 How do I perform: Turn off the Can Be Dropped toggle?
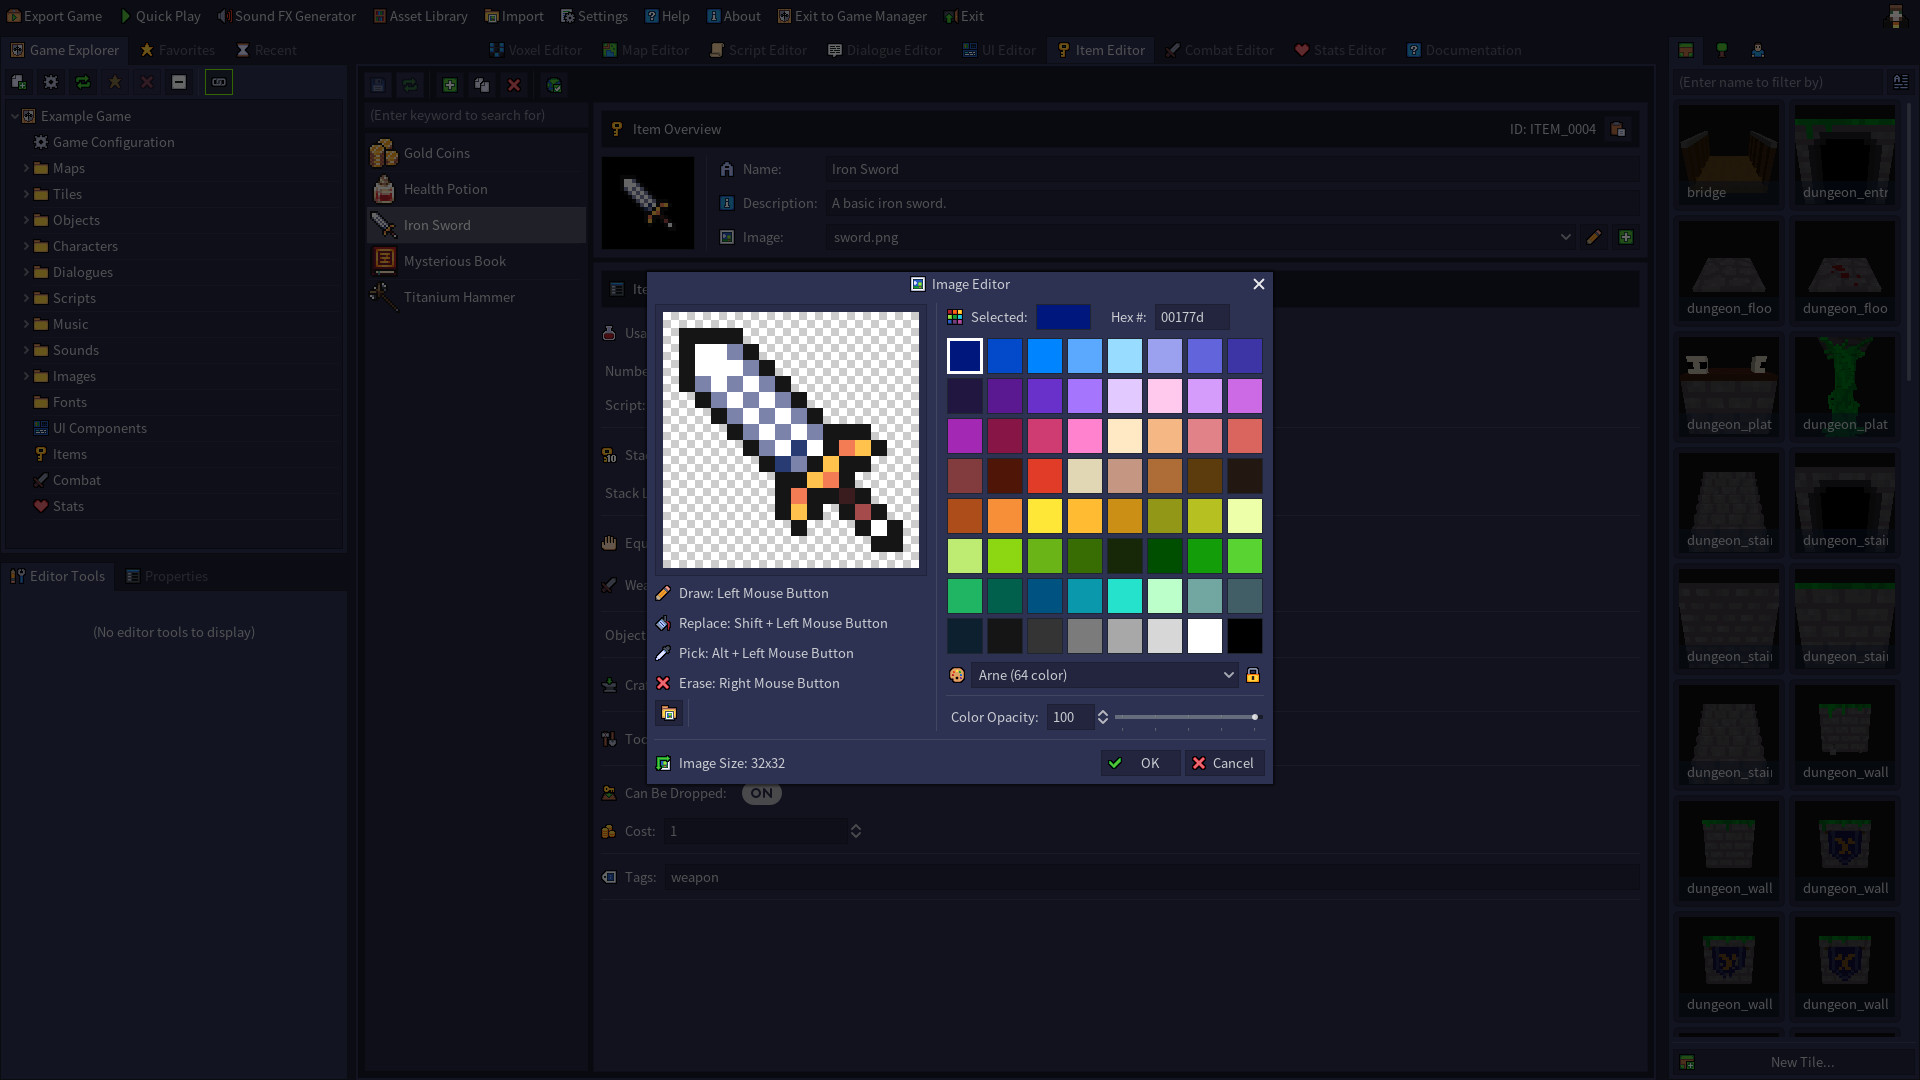(761, 793)
